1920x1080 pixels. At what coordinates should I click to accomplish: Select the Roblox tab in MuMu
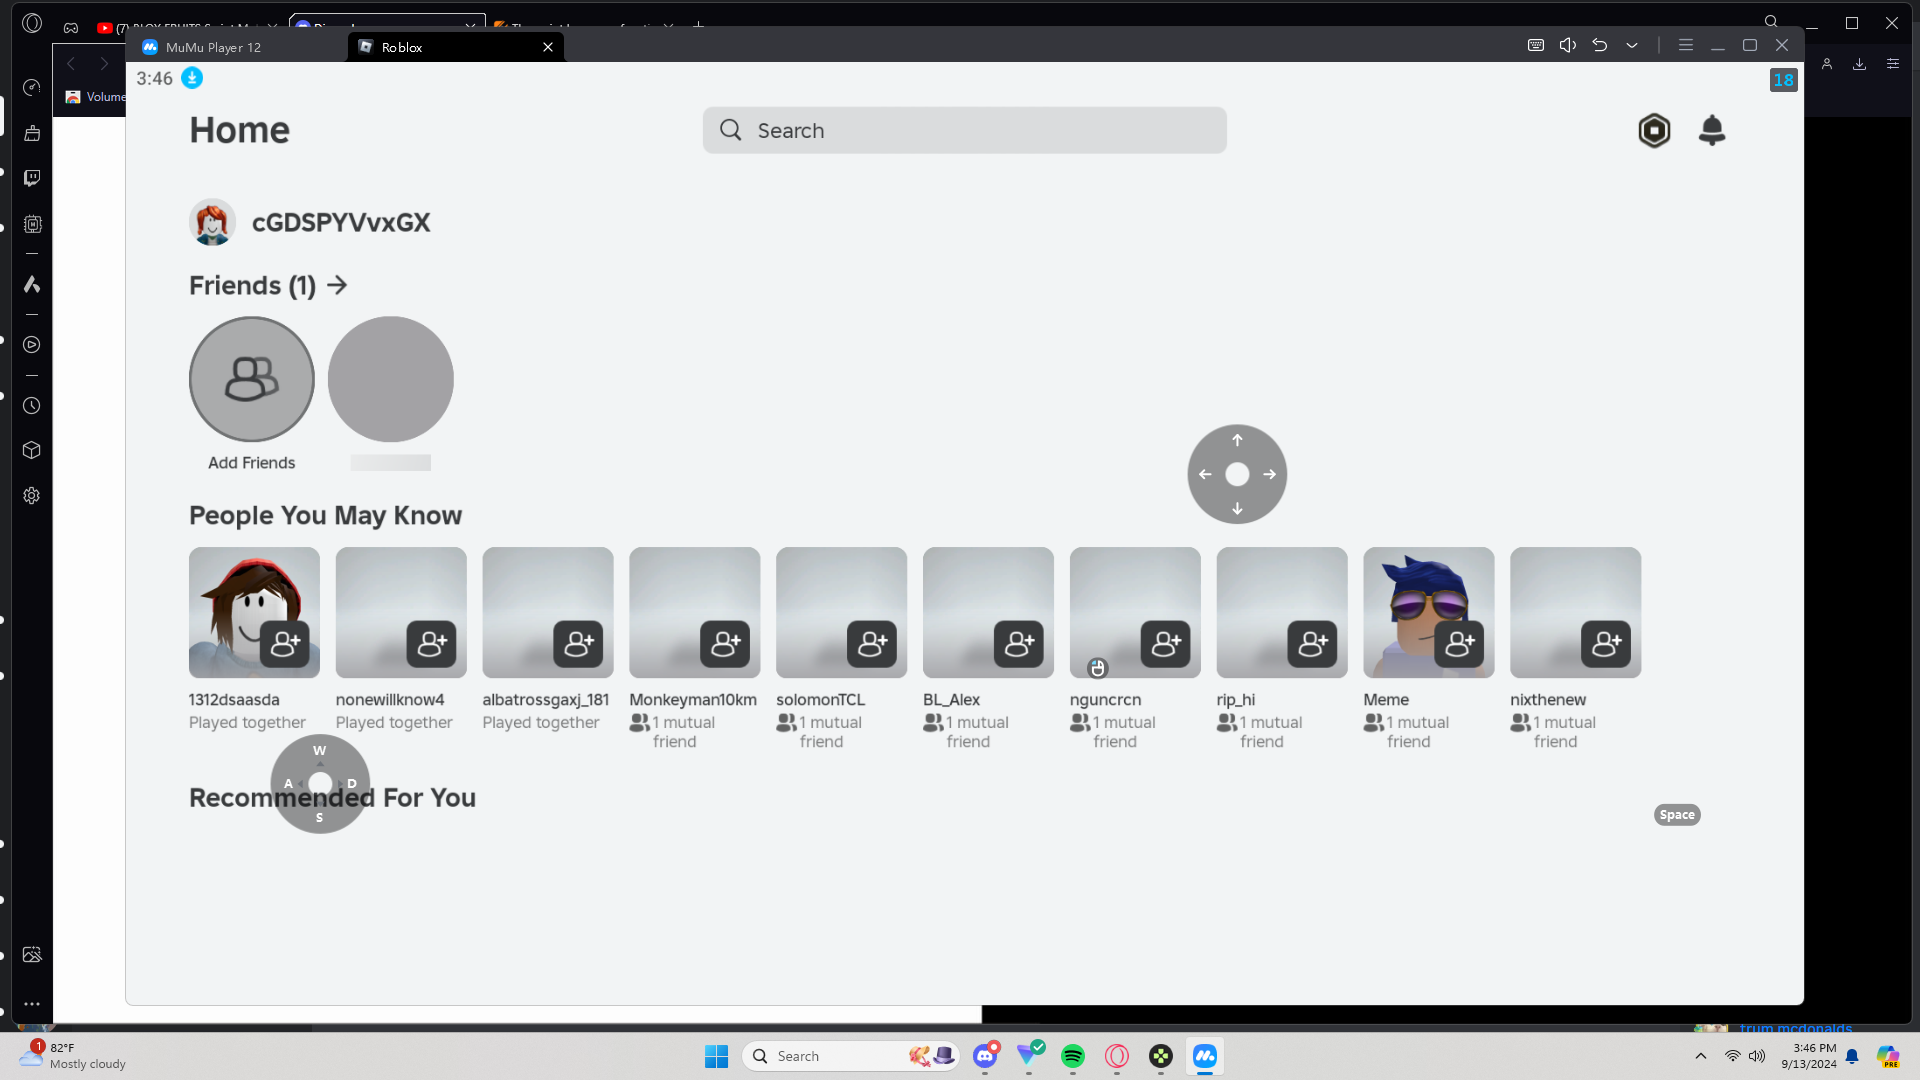455,47
